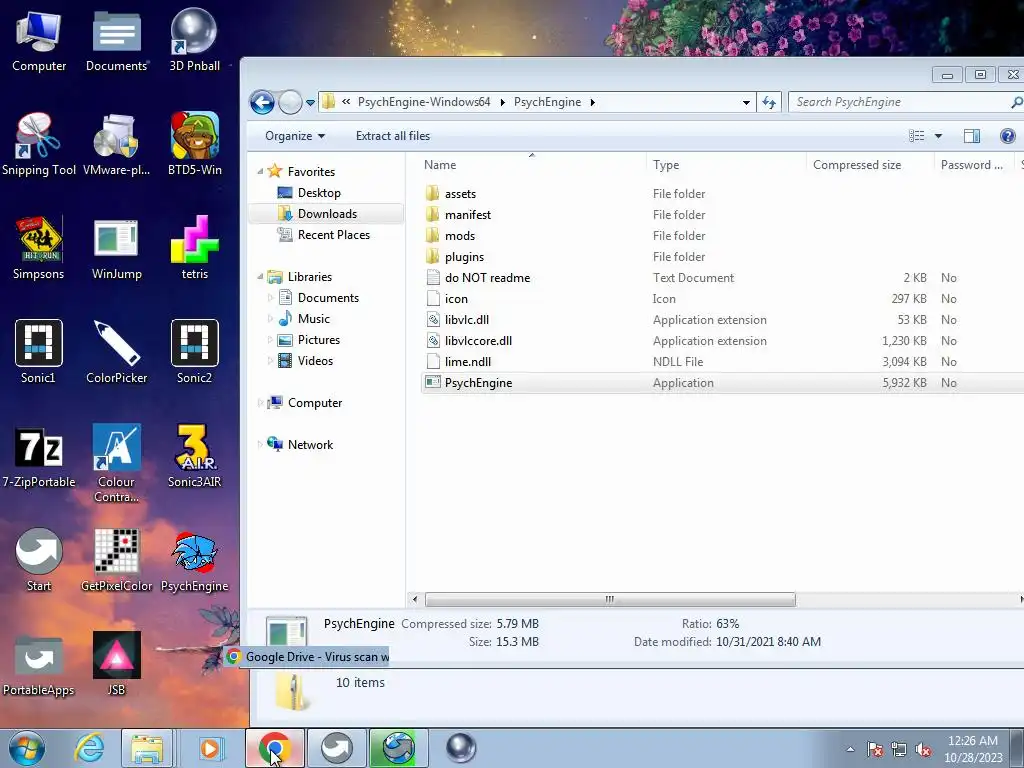This screenshot has height=768, width=1024.
Task: Select the Sonic3AIR desktop icon
Action: pyautogui.click(x=195, y=456)
